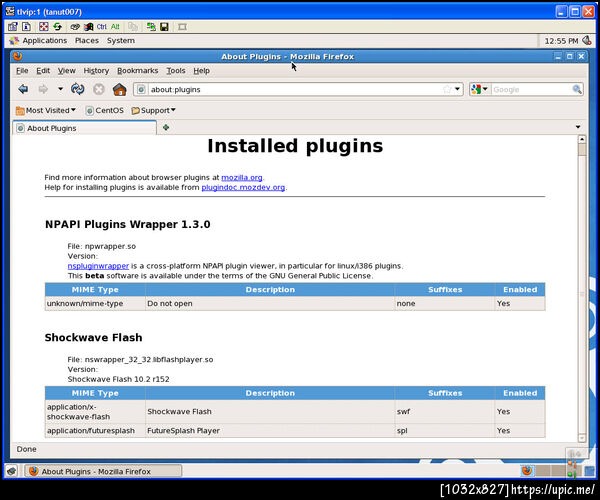The width and height of the screenshot is (600, 500).
Task: Start new VNC connection icon
Action: 151,27
